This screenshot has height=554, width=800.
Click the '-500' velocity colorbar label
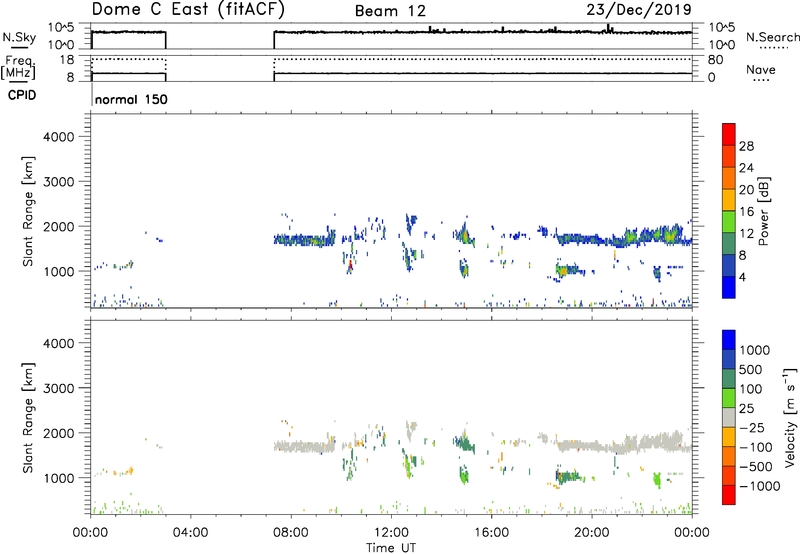(756, 467)
